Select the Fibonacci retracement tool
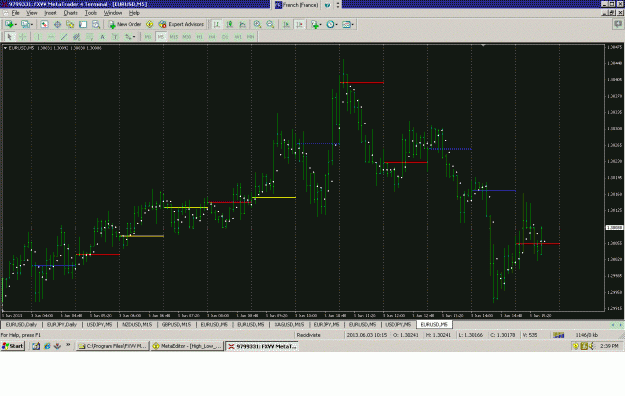The width and height of the screenshot is (625, 396). pyautogui.click(x=90, y=37)
